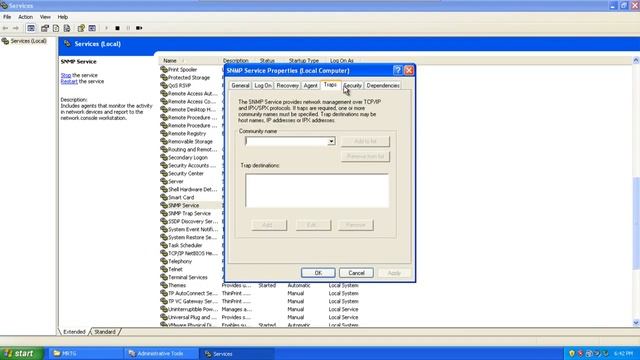The image size is (640, 360).
Task: Click the Start Service play toolbar icon
Action: click(106, 28)
